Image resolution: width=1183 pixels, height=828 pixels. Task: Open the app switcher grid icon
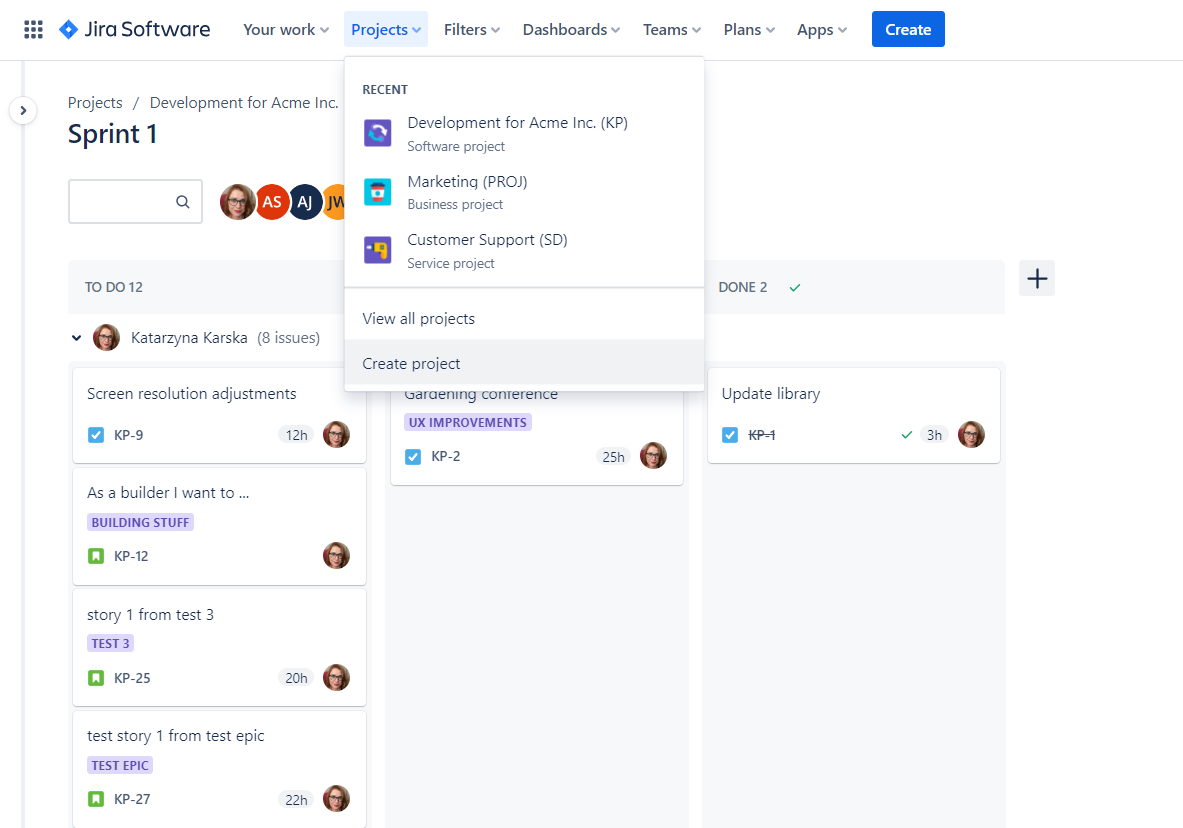click(33, 30)
